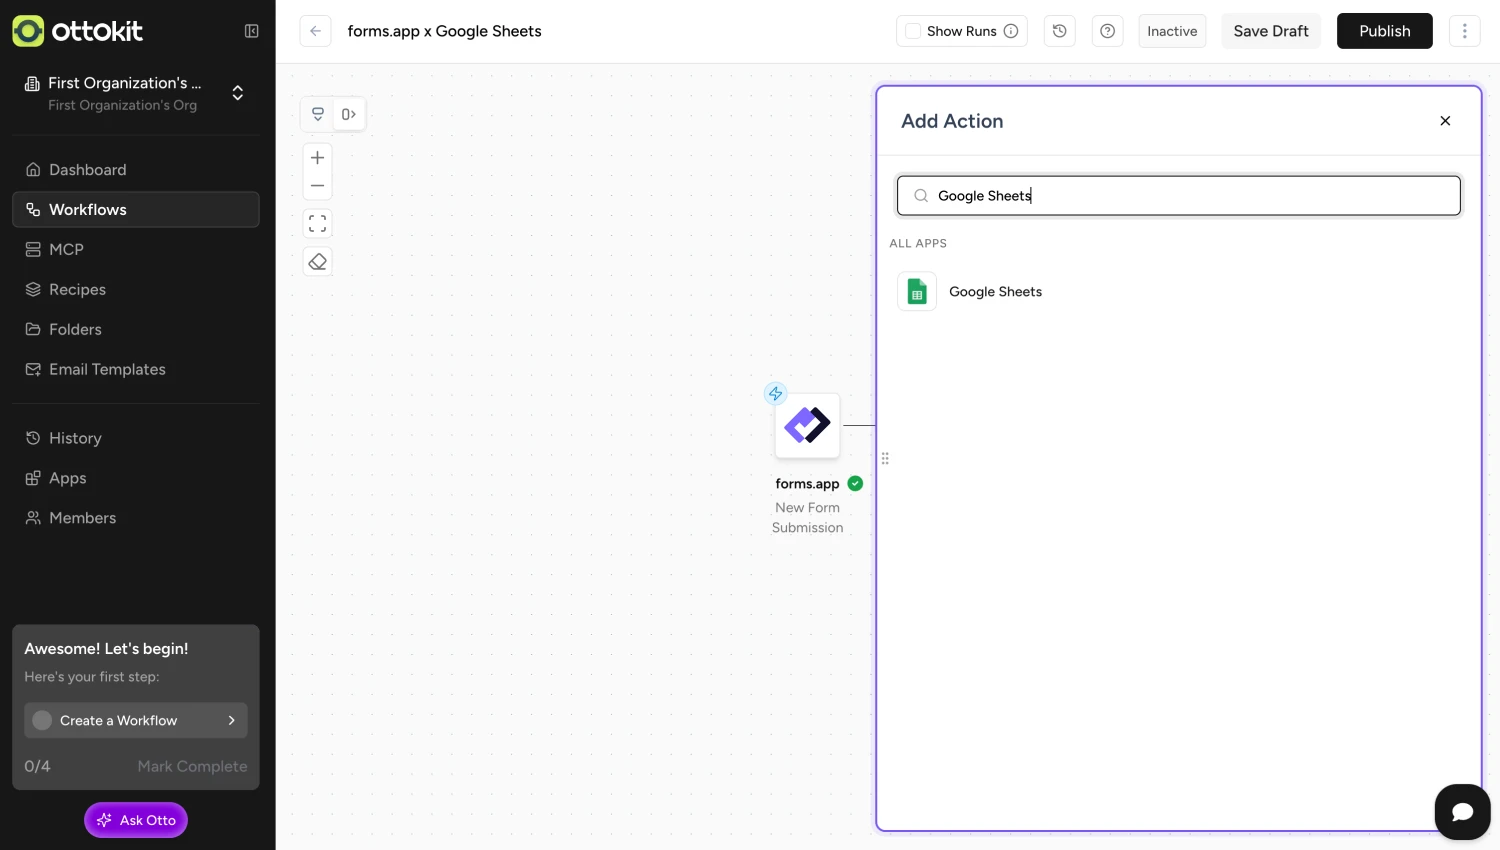The height and width of the screenshot is (850, 1500).
Task: Toggle the Inactive workflow status
Action: [1171, 31]
